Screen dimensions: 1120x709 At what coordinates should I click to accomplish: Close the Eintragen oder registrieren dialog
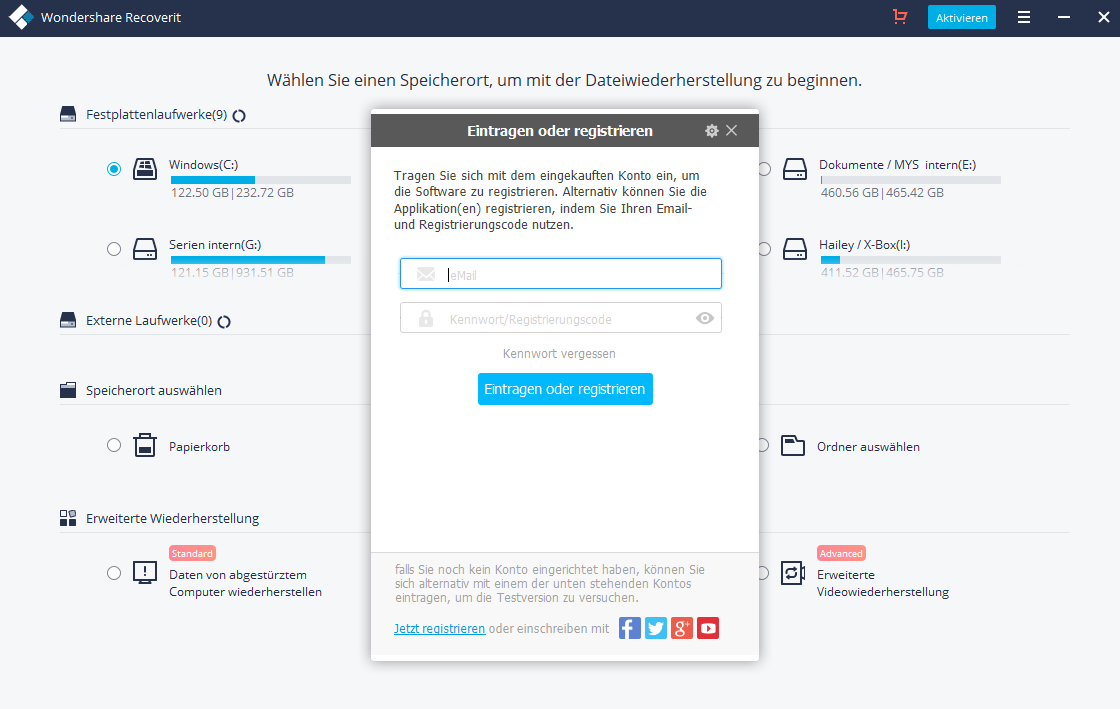click(x=732, y=131)
